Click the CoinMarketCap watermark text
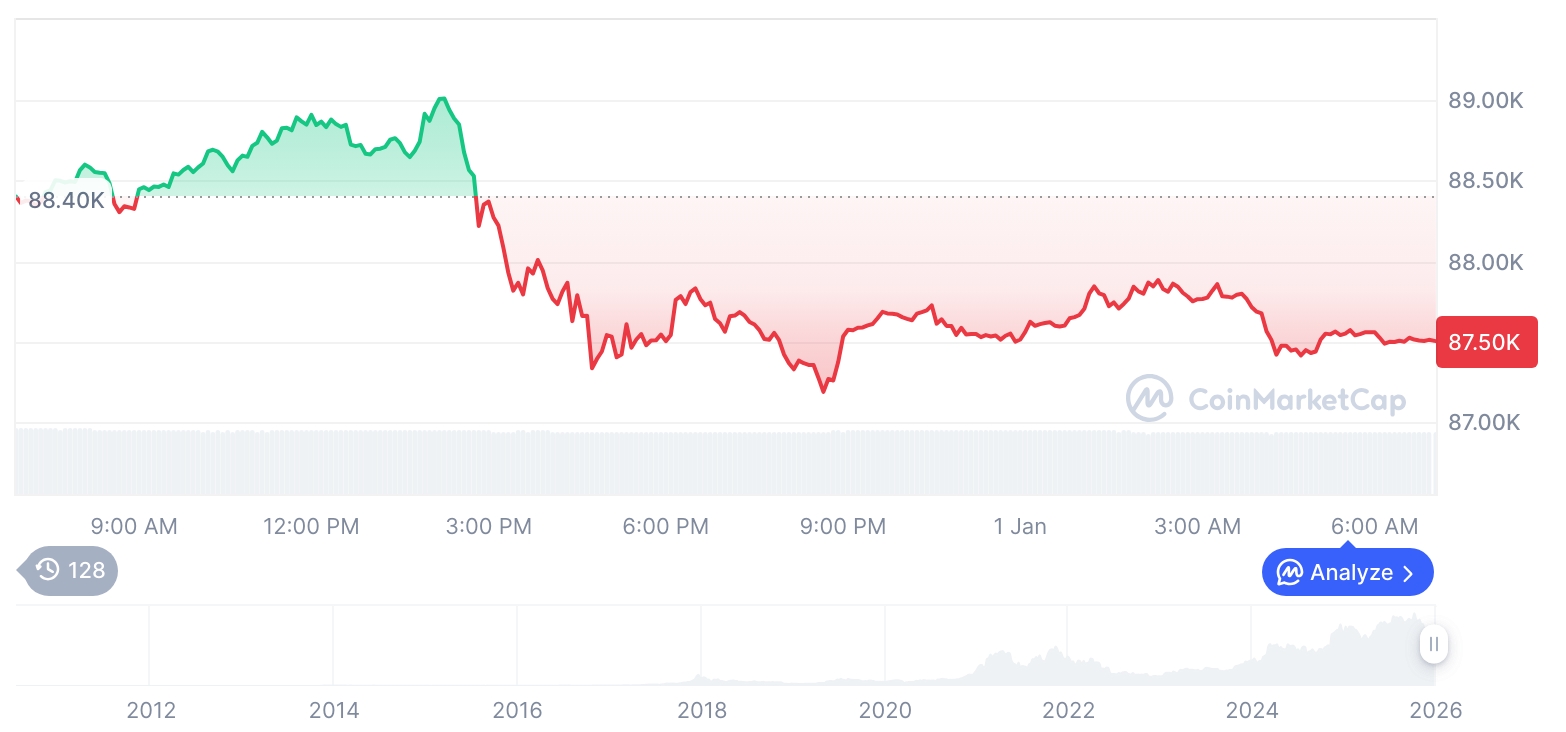 pyautogui.click(x=1296, y=400)
